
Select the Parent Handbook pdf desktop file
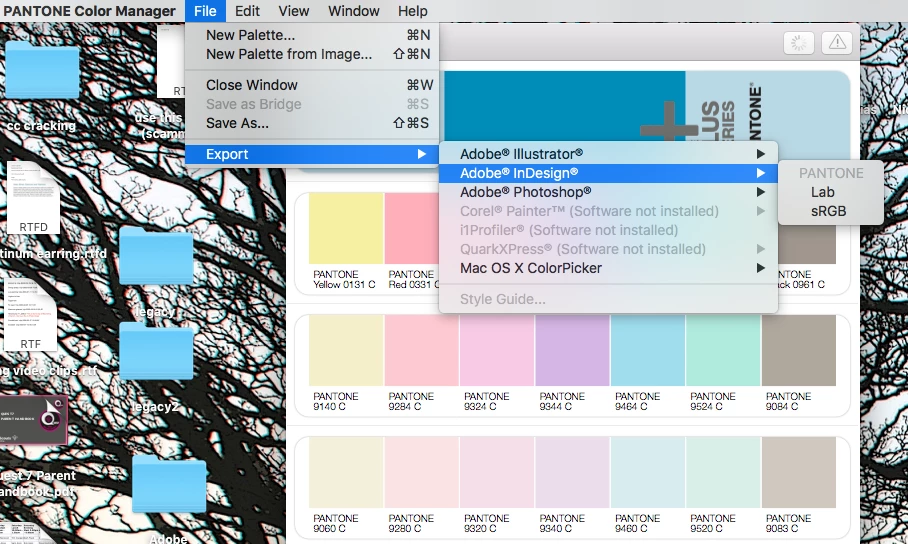click(34, 421)
